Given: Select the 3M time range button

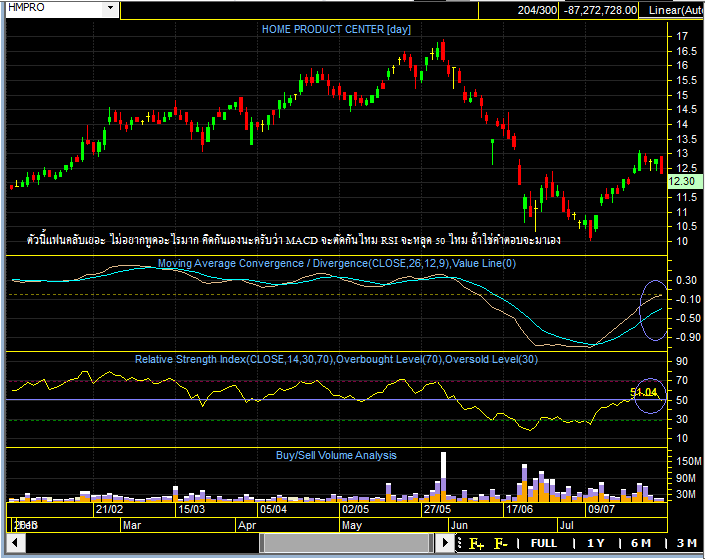Looking at the screenshot, I should tap(687, 543).
